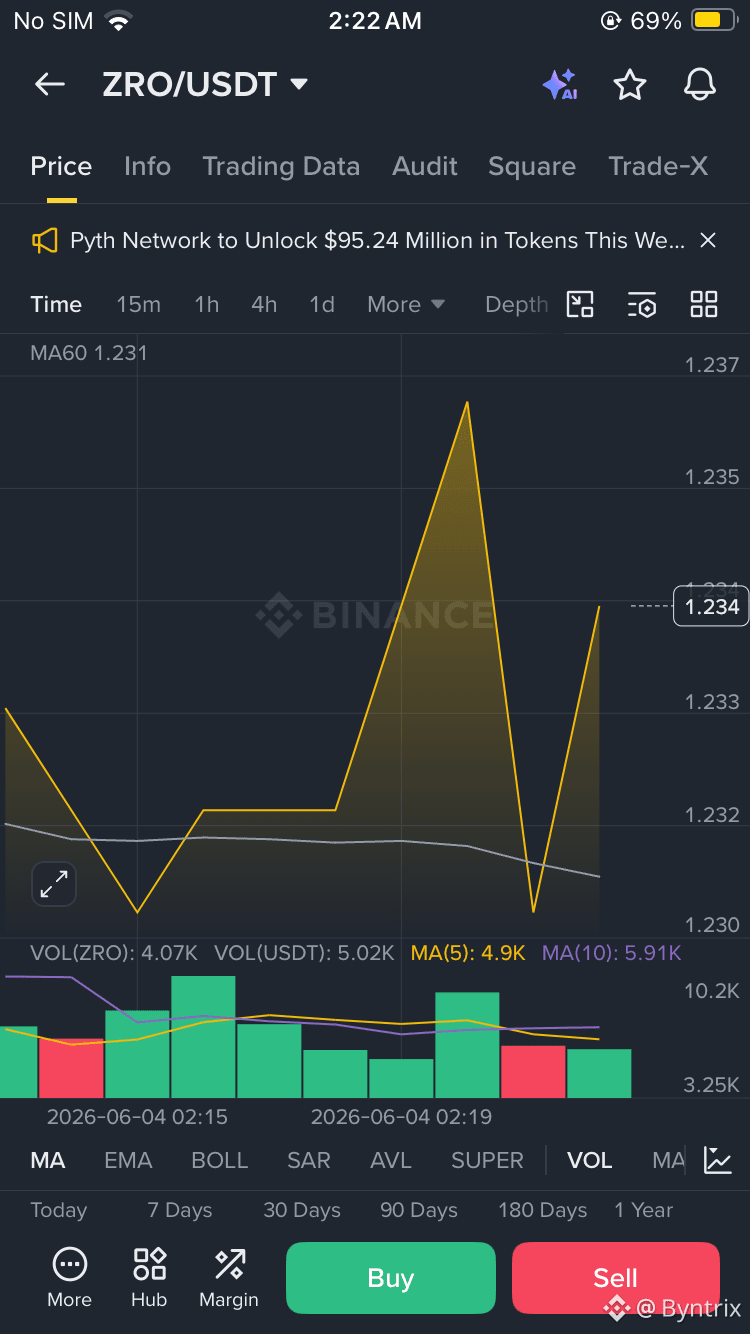Go back with the left arrow
The width and height of the screenshot is (750, 1334).
(x=50, y=85)
